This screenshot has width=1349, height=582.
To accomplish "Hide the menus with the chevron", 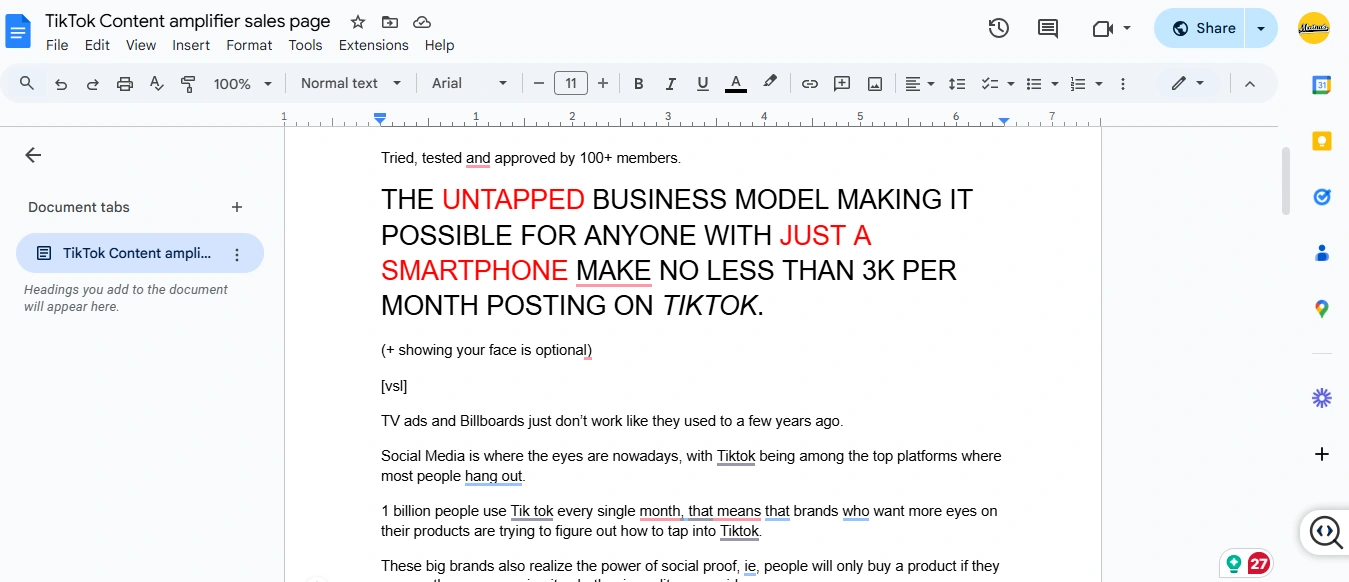I will click(x=1249, y=84).
